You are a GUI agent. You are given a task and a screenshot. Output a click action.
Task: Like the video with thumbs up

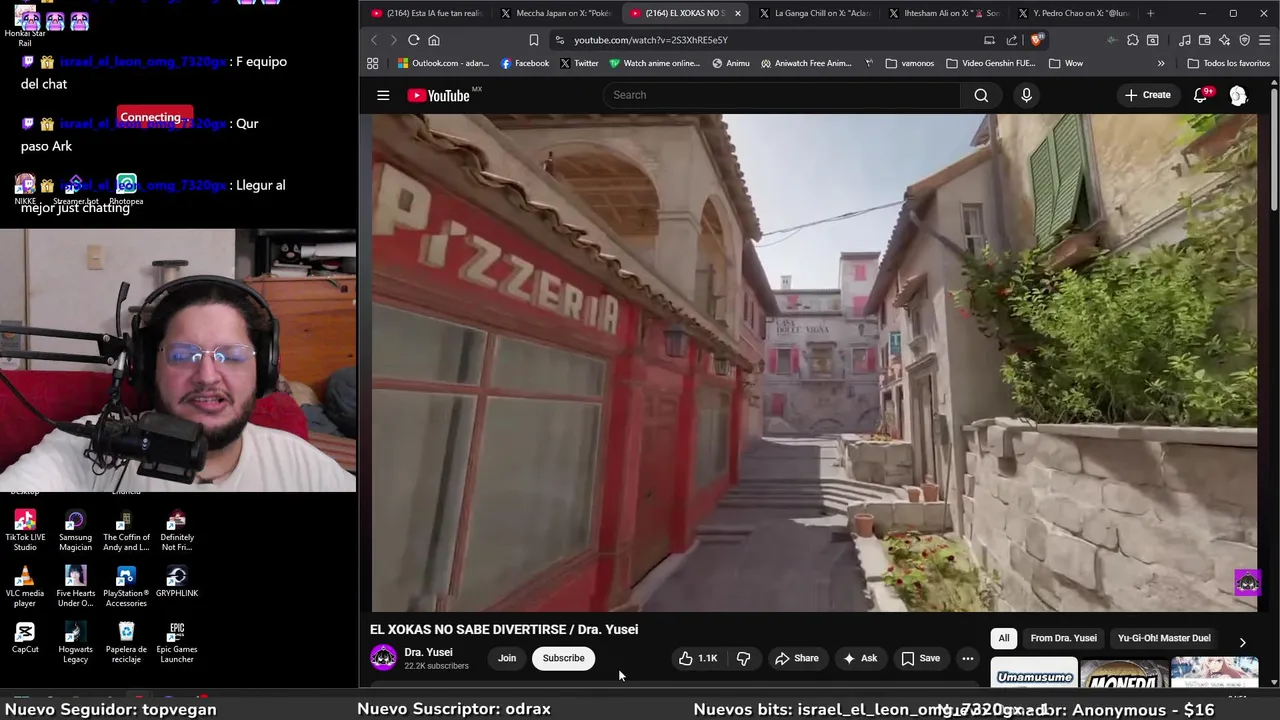[698, 658]
